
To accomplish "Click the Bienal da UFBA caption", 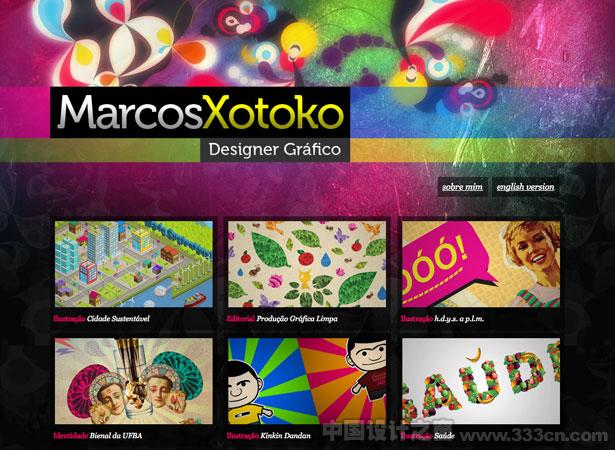I will (x=116, y=435).
